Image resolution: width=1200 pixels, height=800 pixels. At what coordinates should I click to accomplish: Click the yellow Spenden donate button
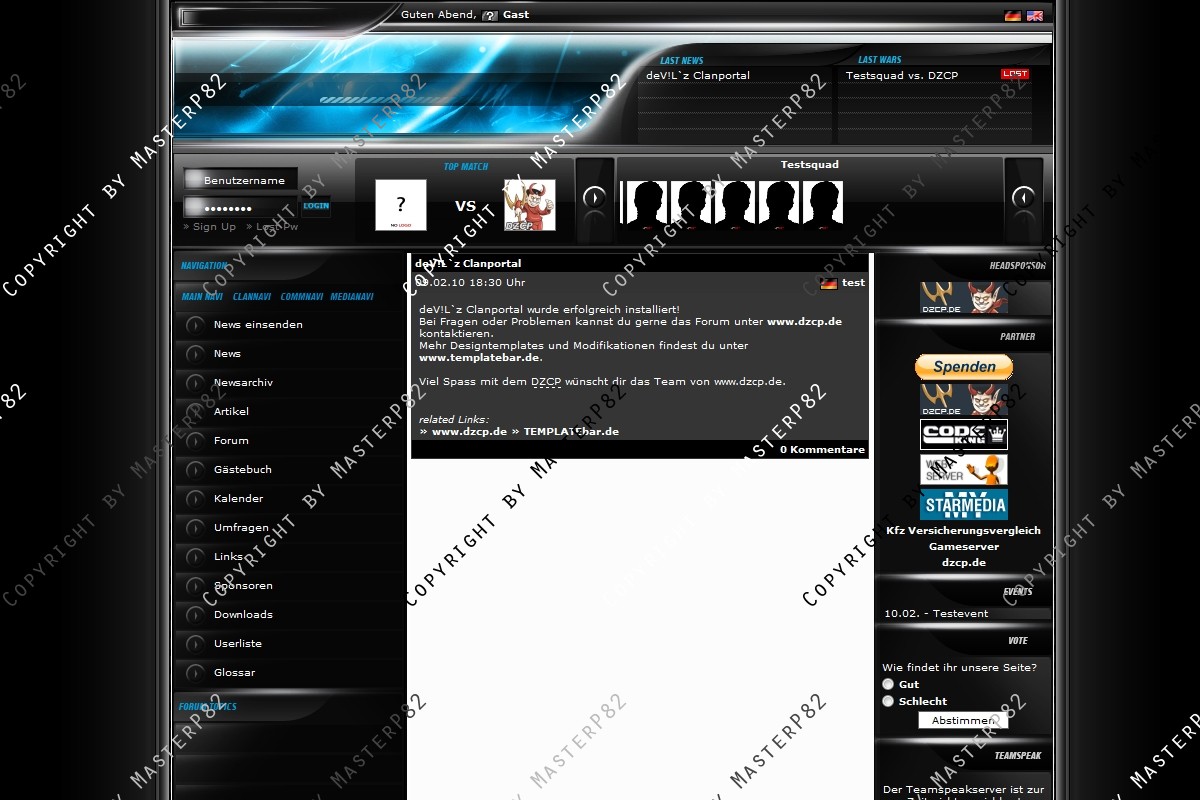click(x=963, y=367)
